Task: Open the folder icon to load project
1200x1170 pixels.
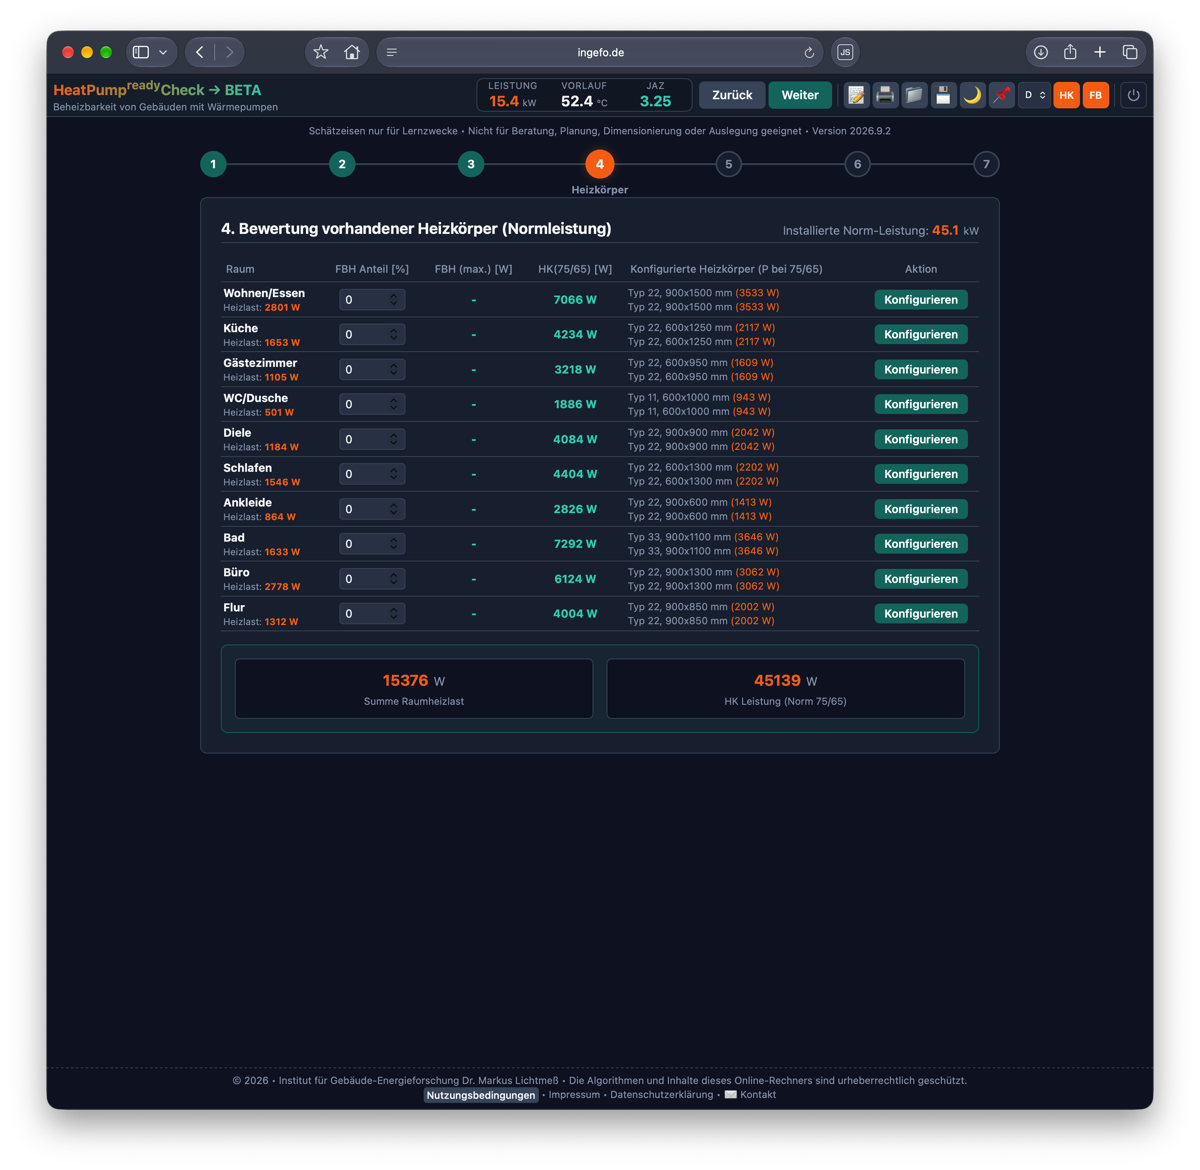Action: click(914, 95)
